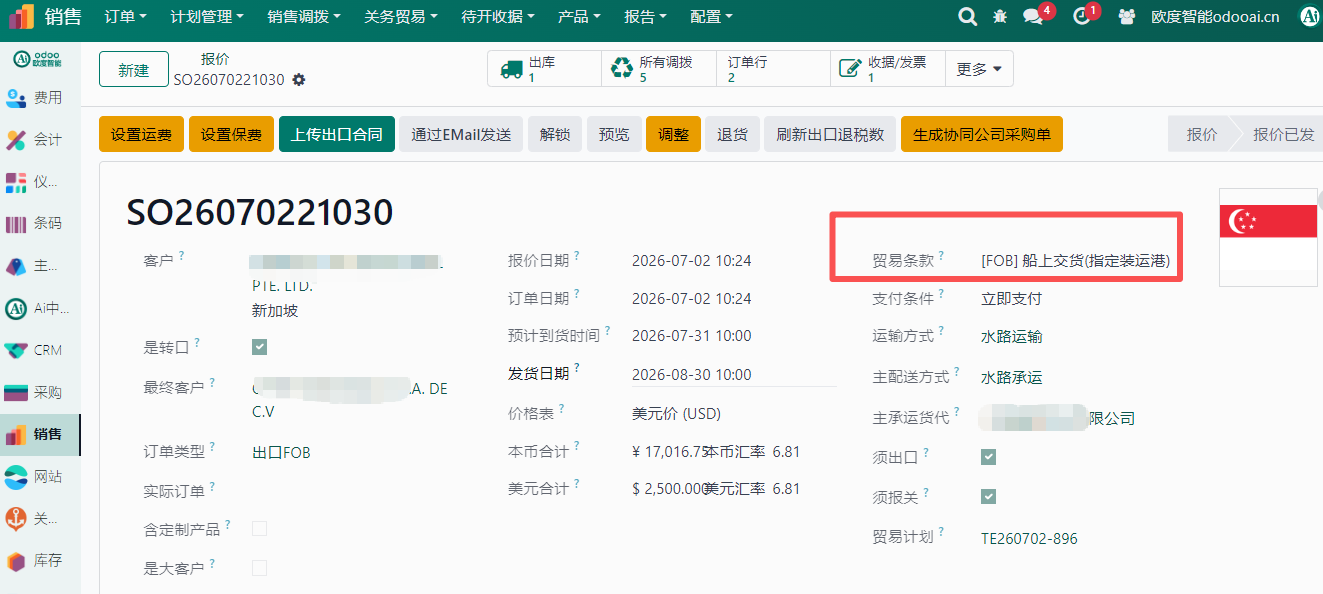
Task: Open 收据/发票 edit smart button
Action: point(887,69)
